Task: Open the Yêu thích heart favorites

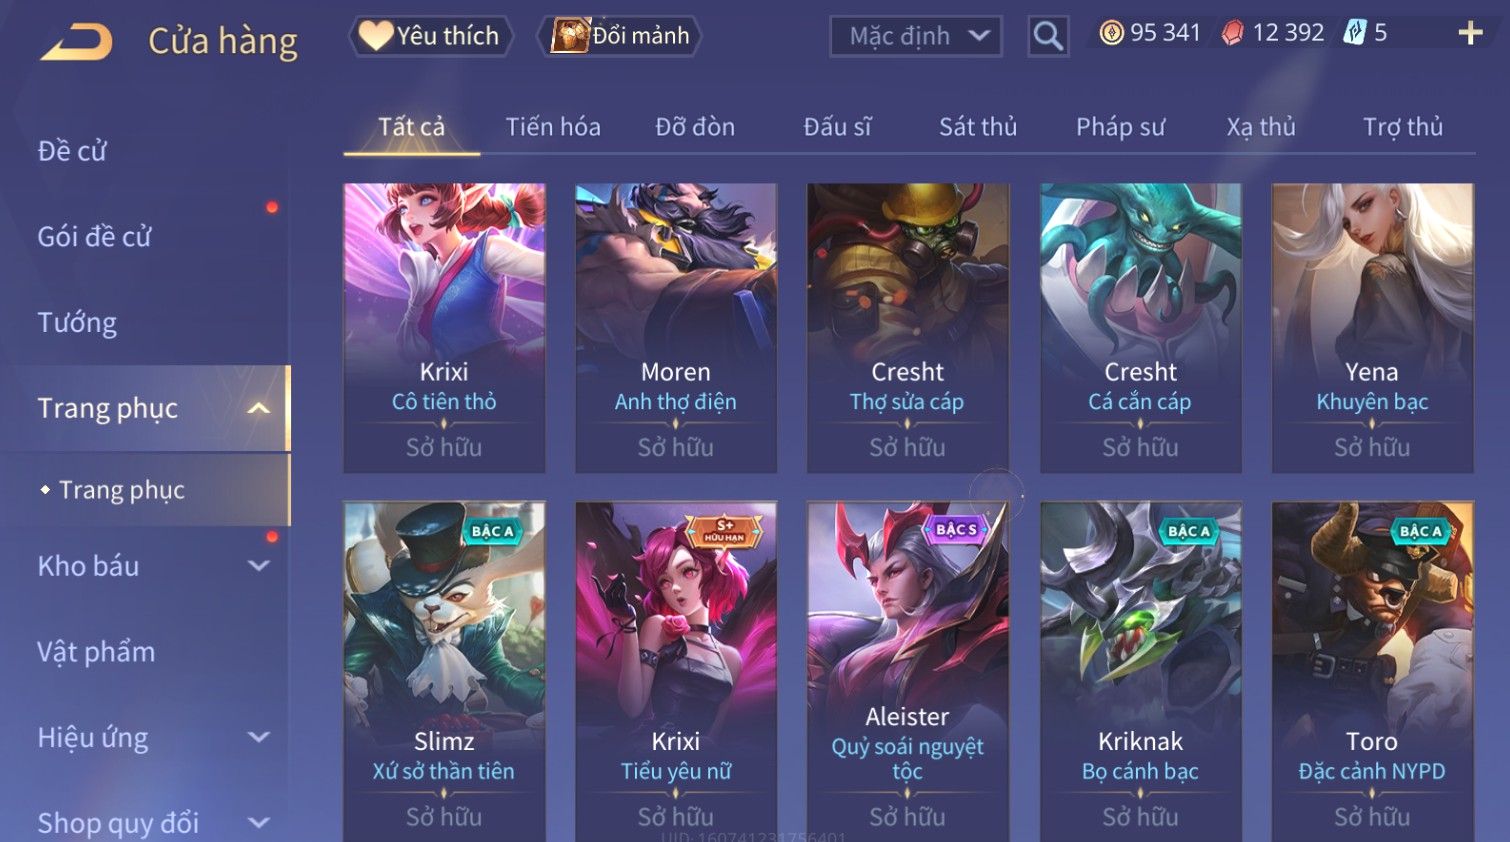Action: point(431,36)
